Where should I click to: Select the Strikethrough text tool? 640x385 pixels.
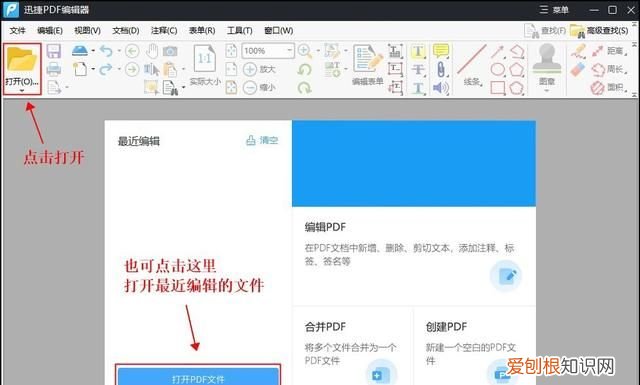418,69
